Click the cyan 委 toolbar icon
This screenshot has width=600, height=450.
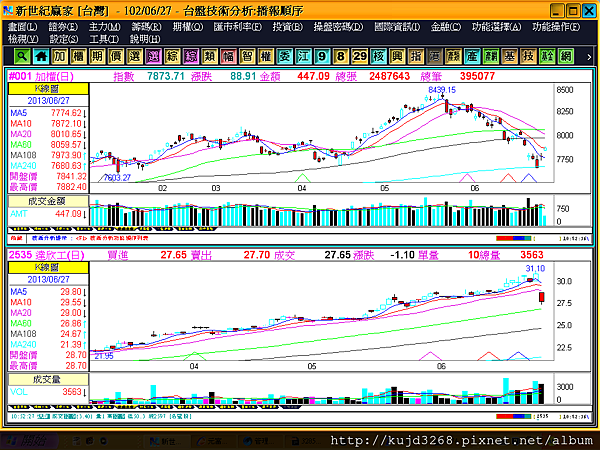[x=285, y=57]
